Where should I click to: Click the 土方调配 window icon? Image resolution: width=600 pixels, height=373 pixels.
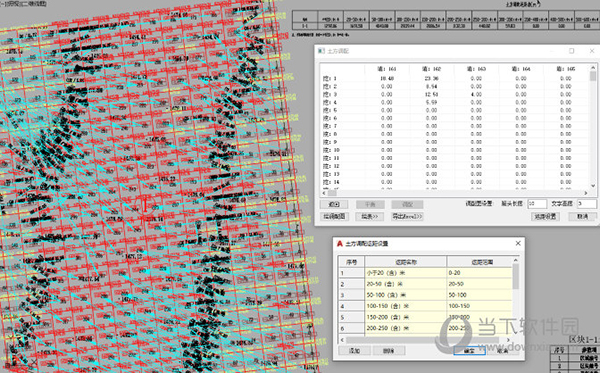tap(321, 51)
